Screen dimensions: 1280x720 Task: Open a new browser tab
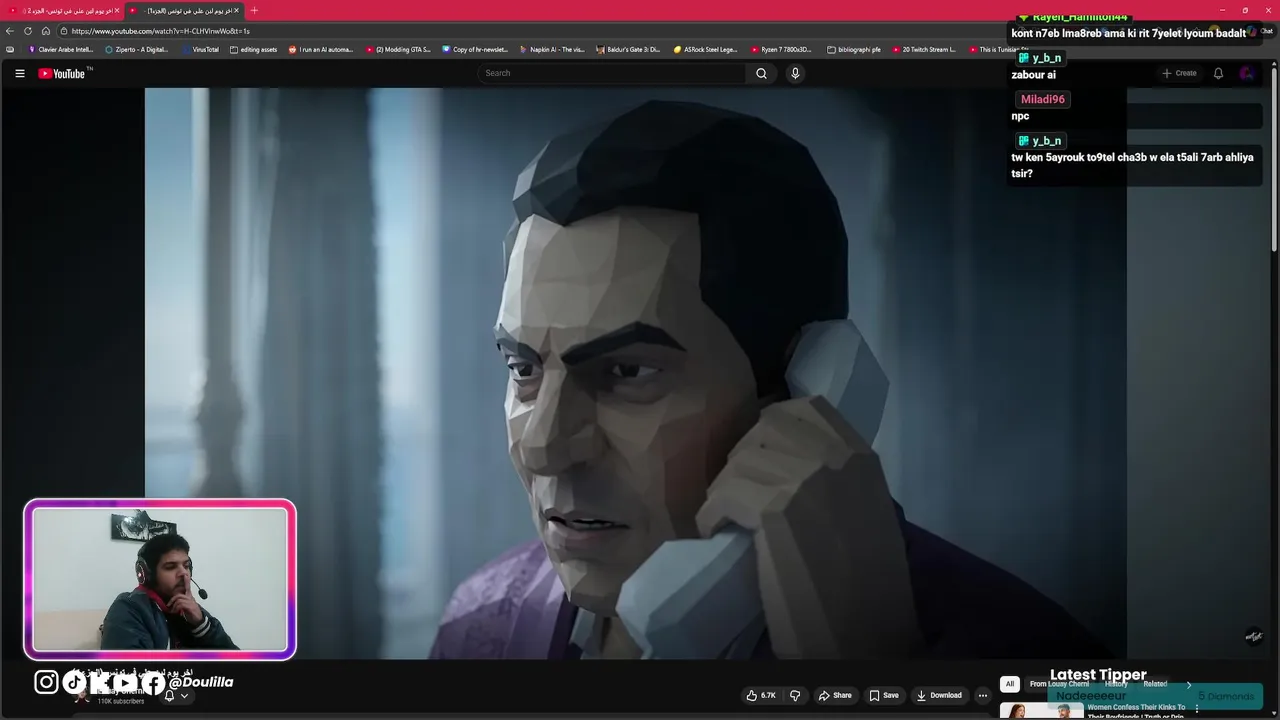pos(254,10)
